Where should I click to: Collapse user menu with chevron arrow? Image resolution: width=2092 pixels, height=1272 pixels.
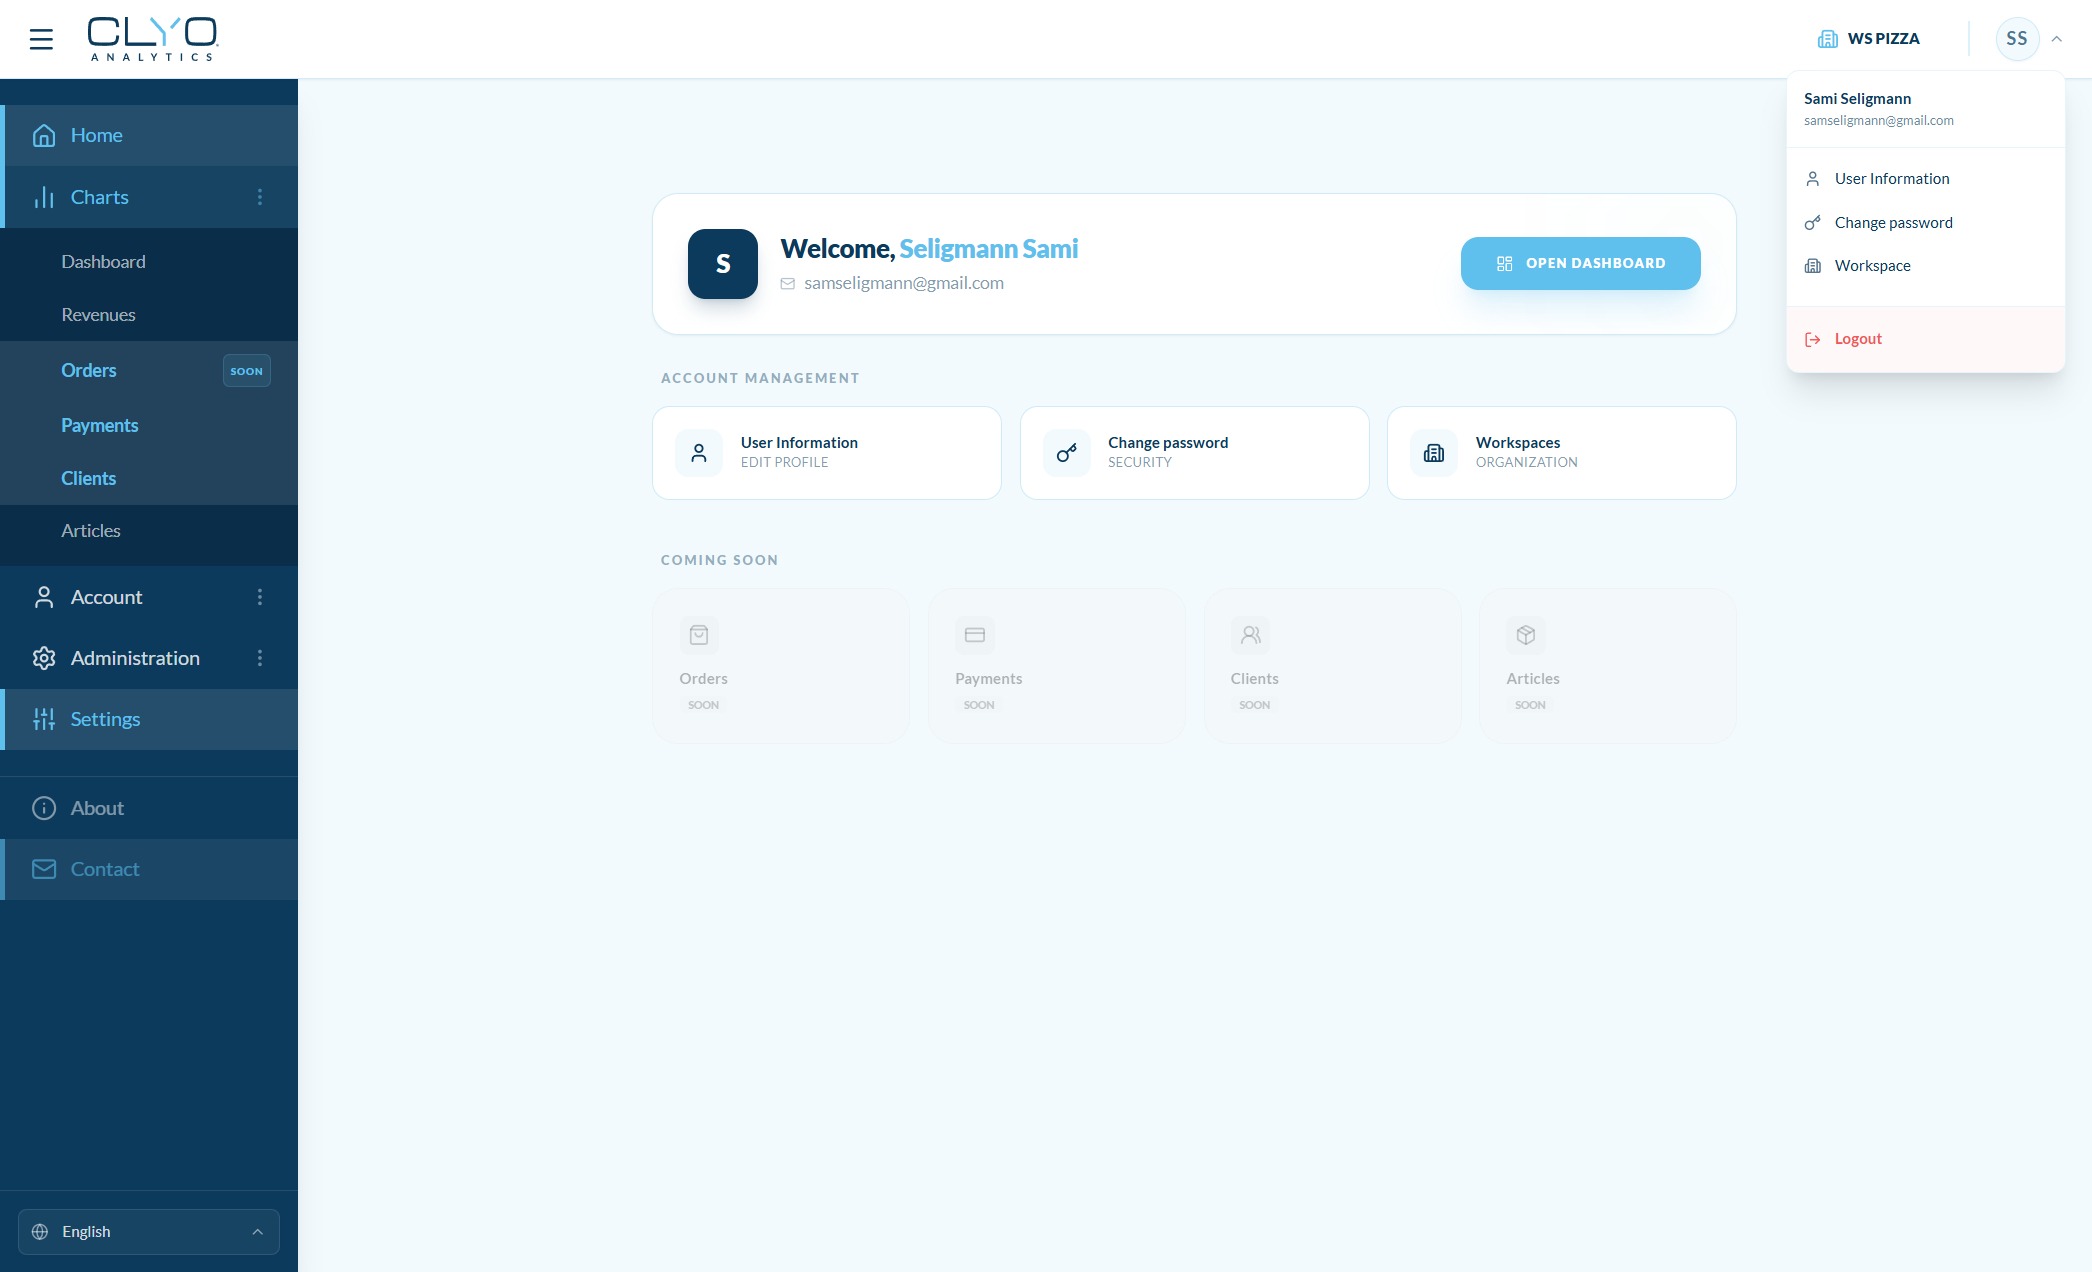pos(2056,39)
